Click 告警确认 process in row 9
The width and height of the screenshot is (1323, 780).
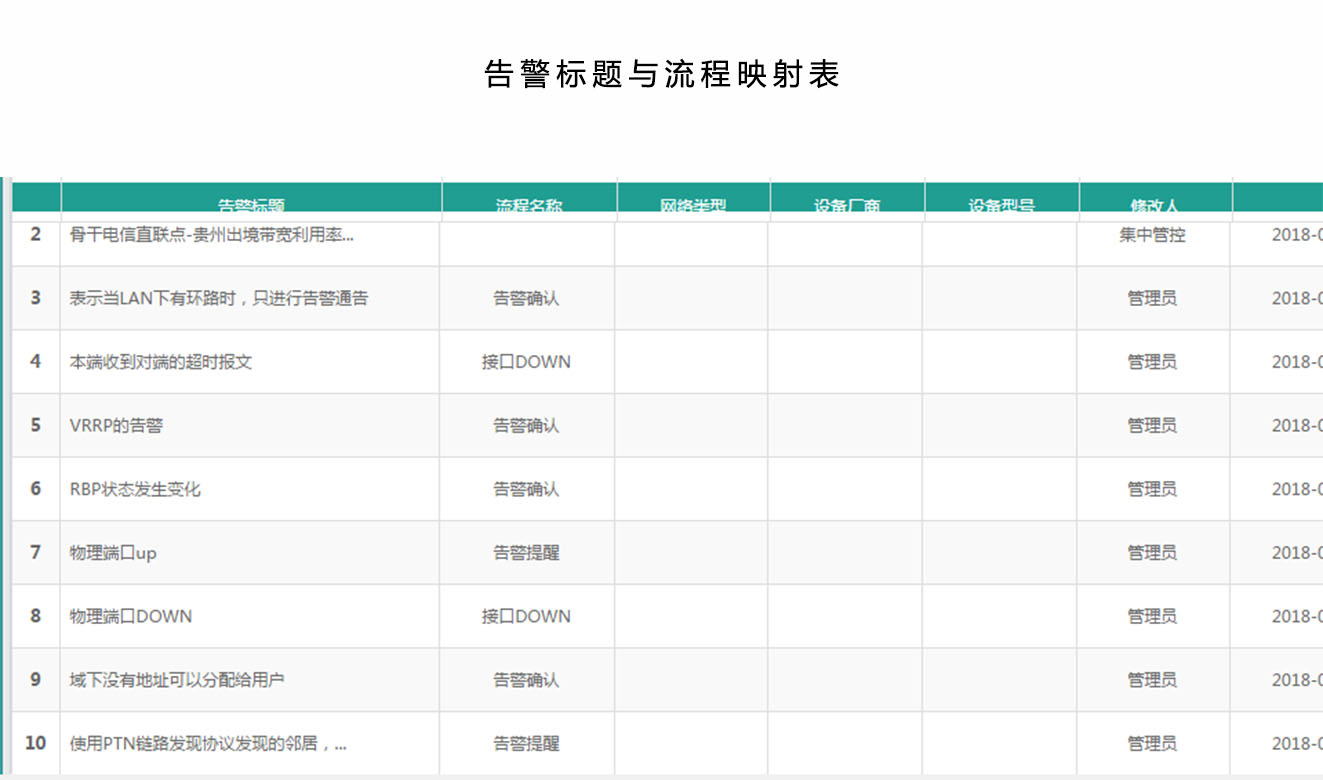point(526,680)
